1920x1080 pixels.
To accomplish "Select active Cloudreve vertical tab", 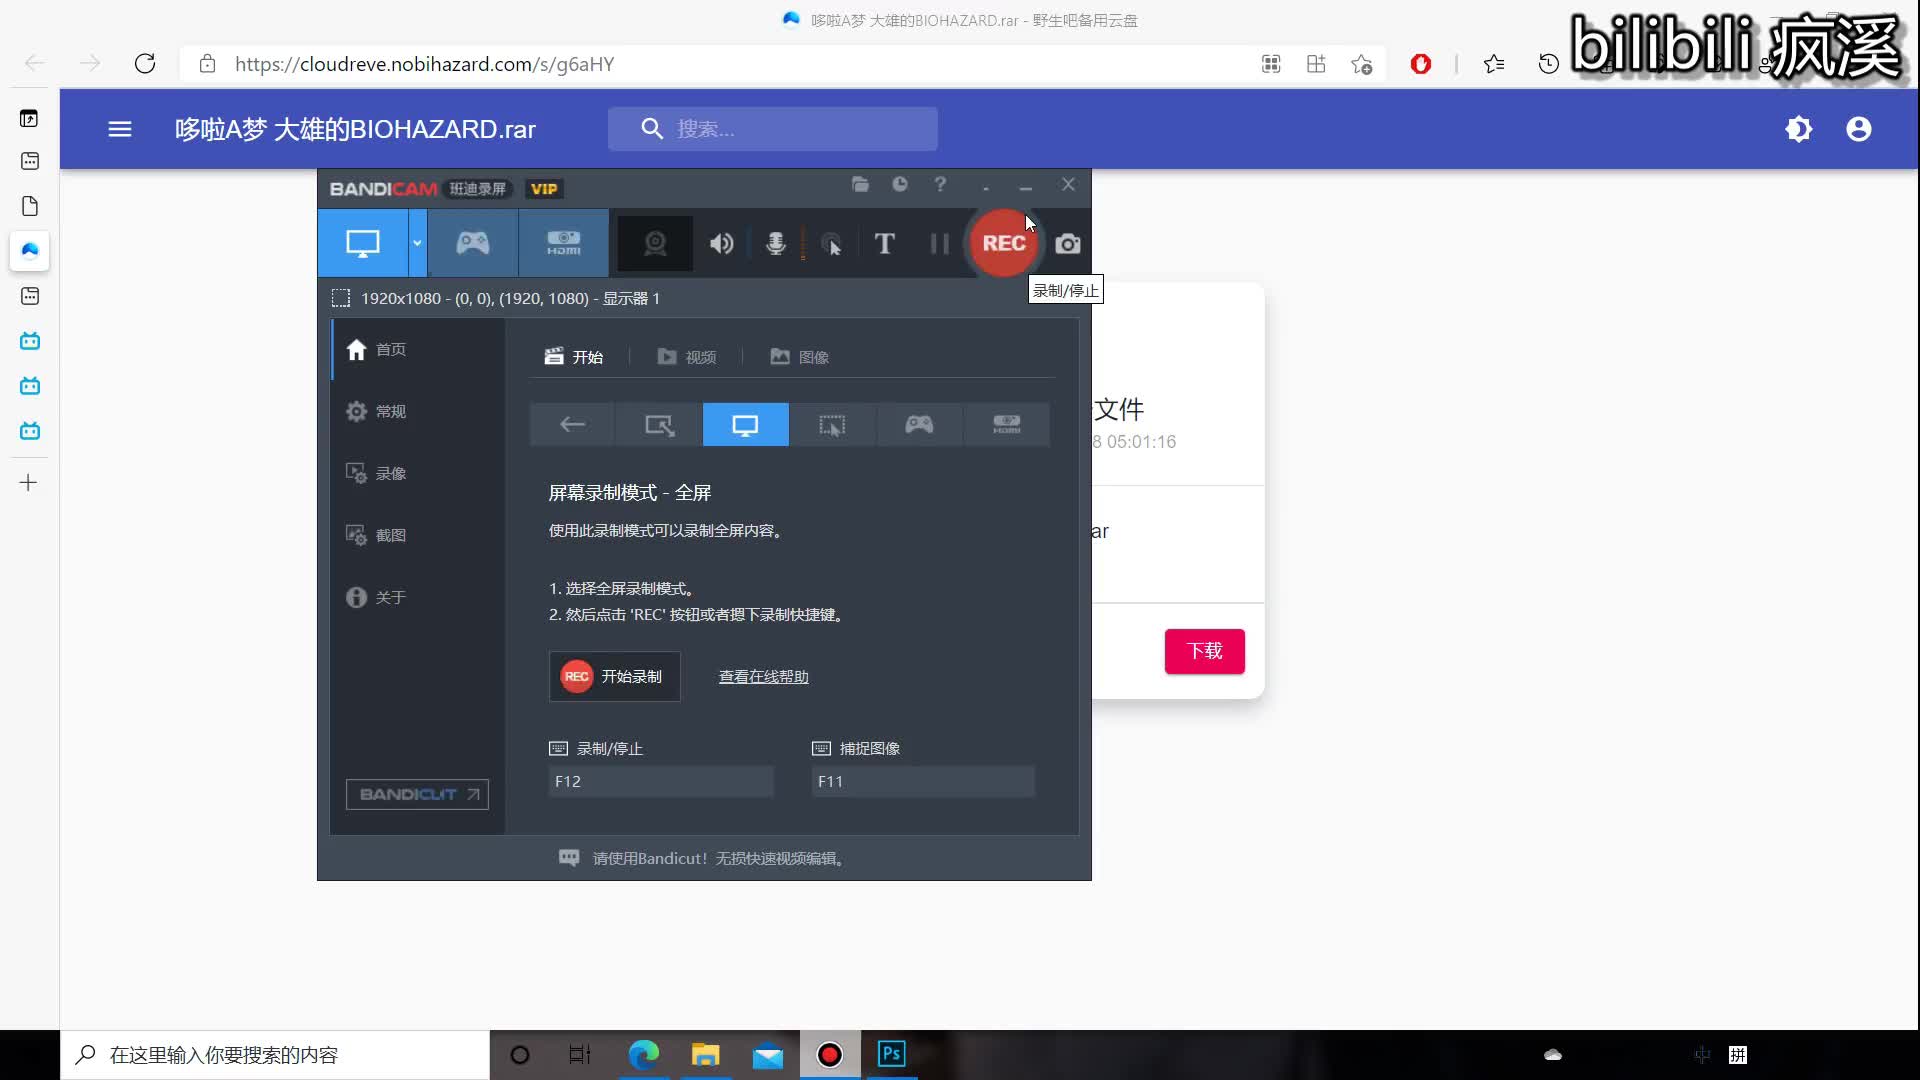I will click(x=29, y=250).
